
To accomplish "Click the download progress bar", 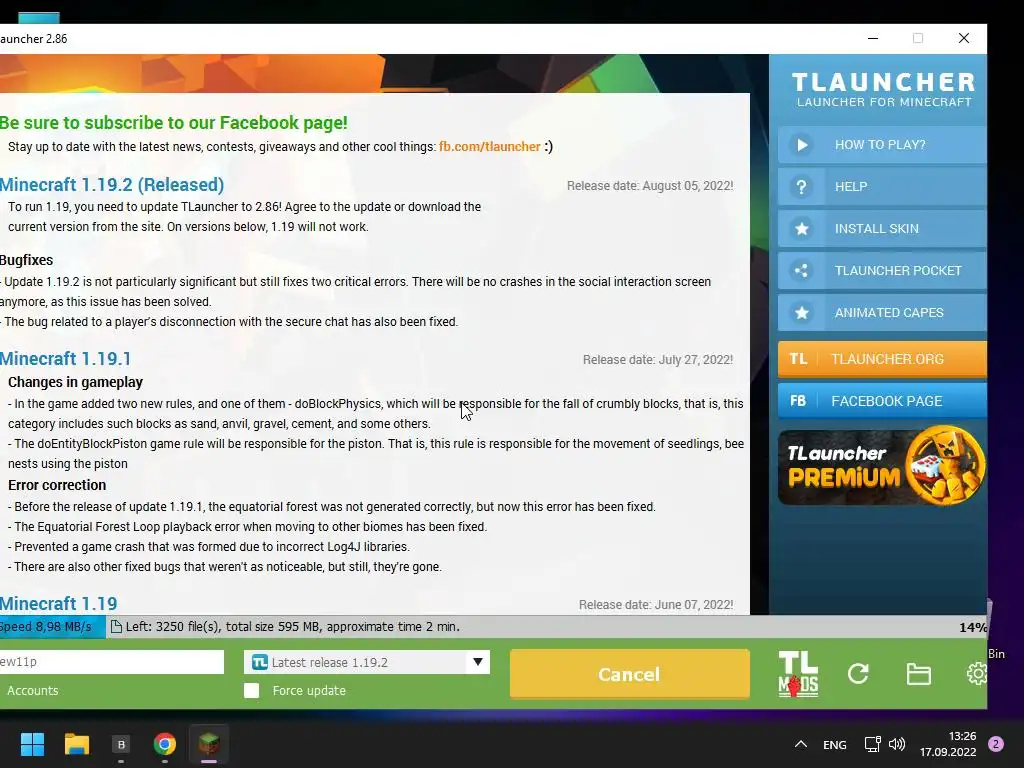I will click(493, 627).
